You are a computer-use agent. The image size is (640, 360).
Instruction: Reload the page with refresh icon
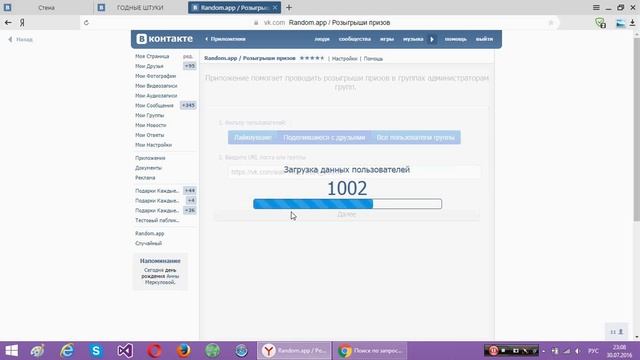pos(86,22)
